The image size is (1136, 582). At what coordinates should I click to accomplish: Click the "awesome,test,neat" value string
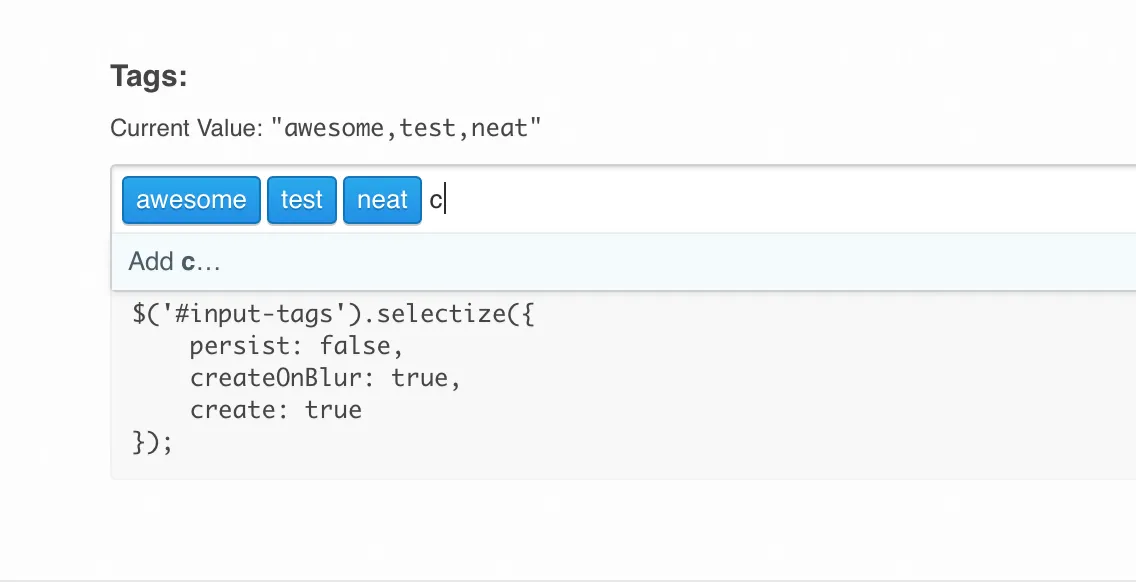pyautogui.click(x=412, y=128)
